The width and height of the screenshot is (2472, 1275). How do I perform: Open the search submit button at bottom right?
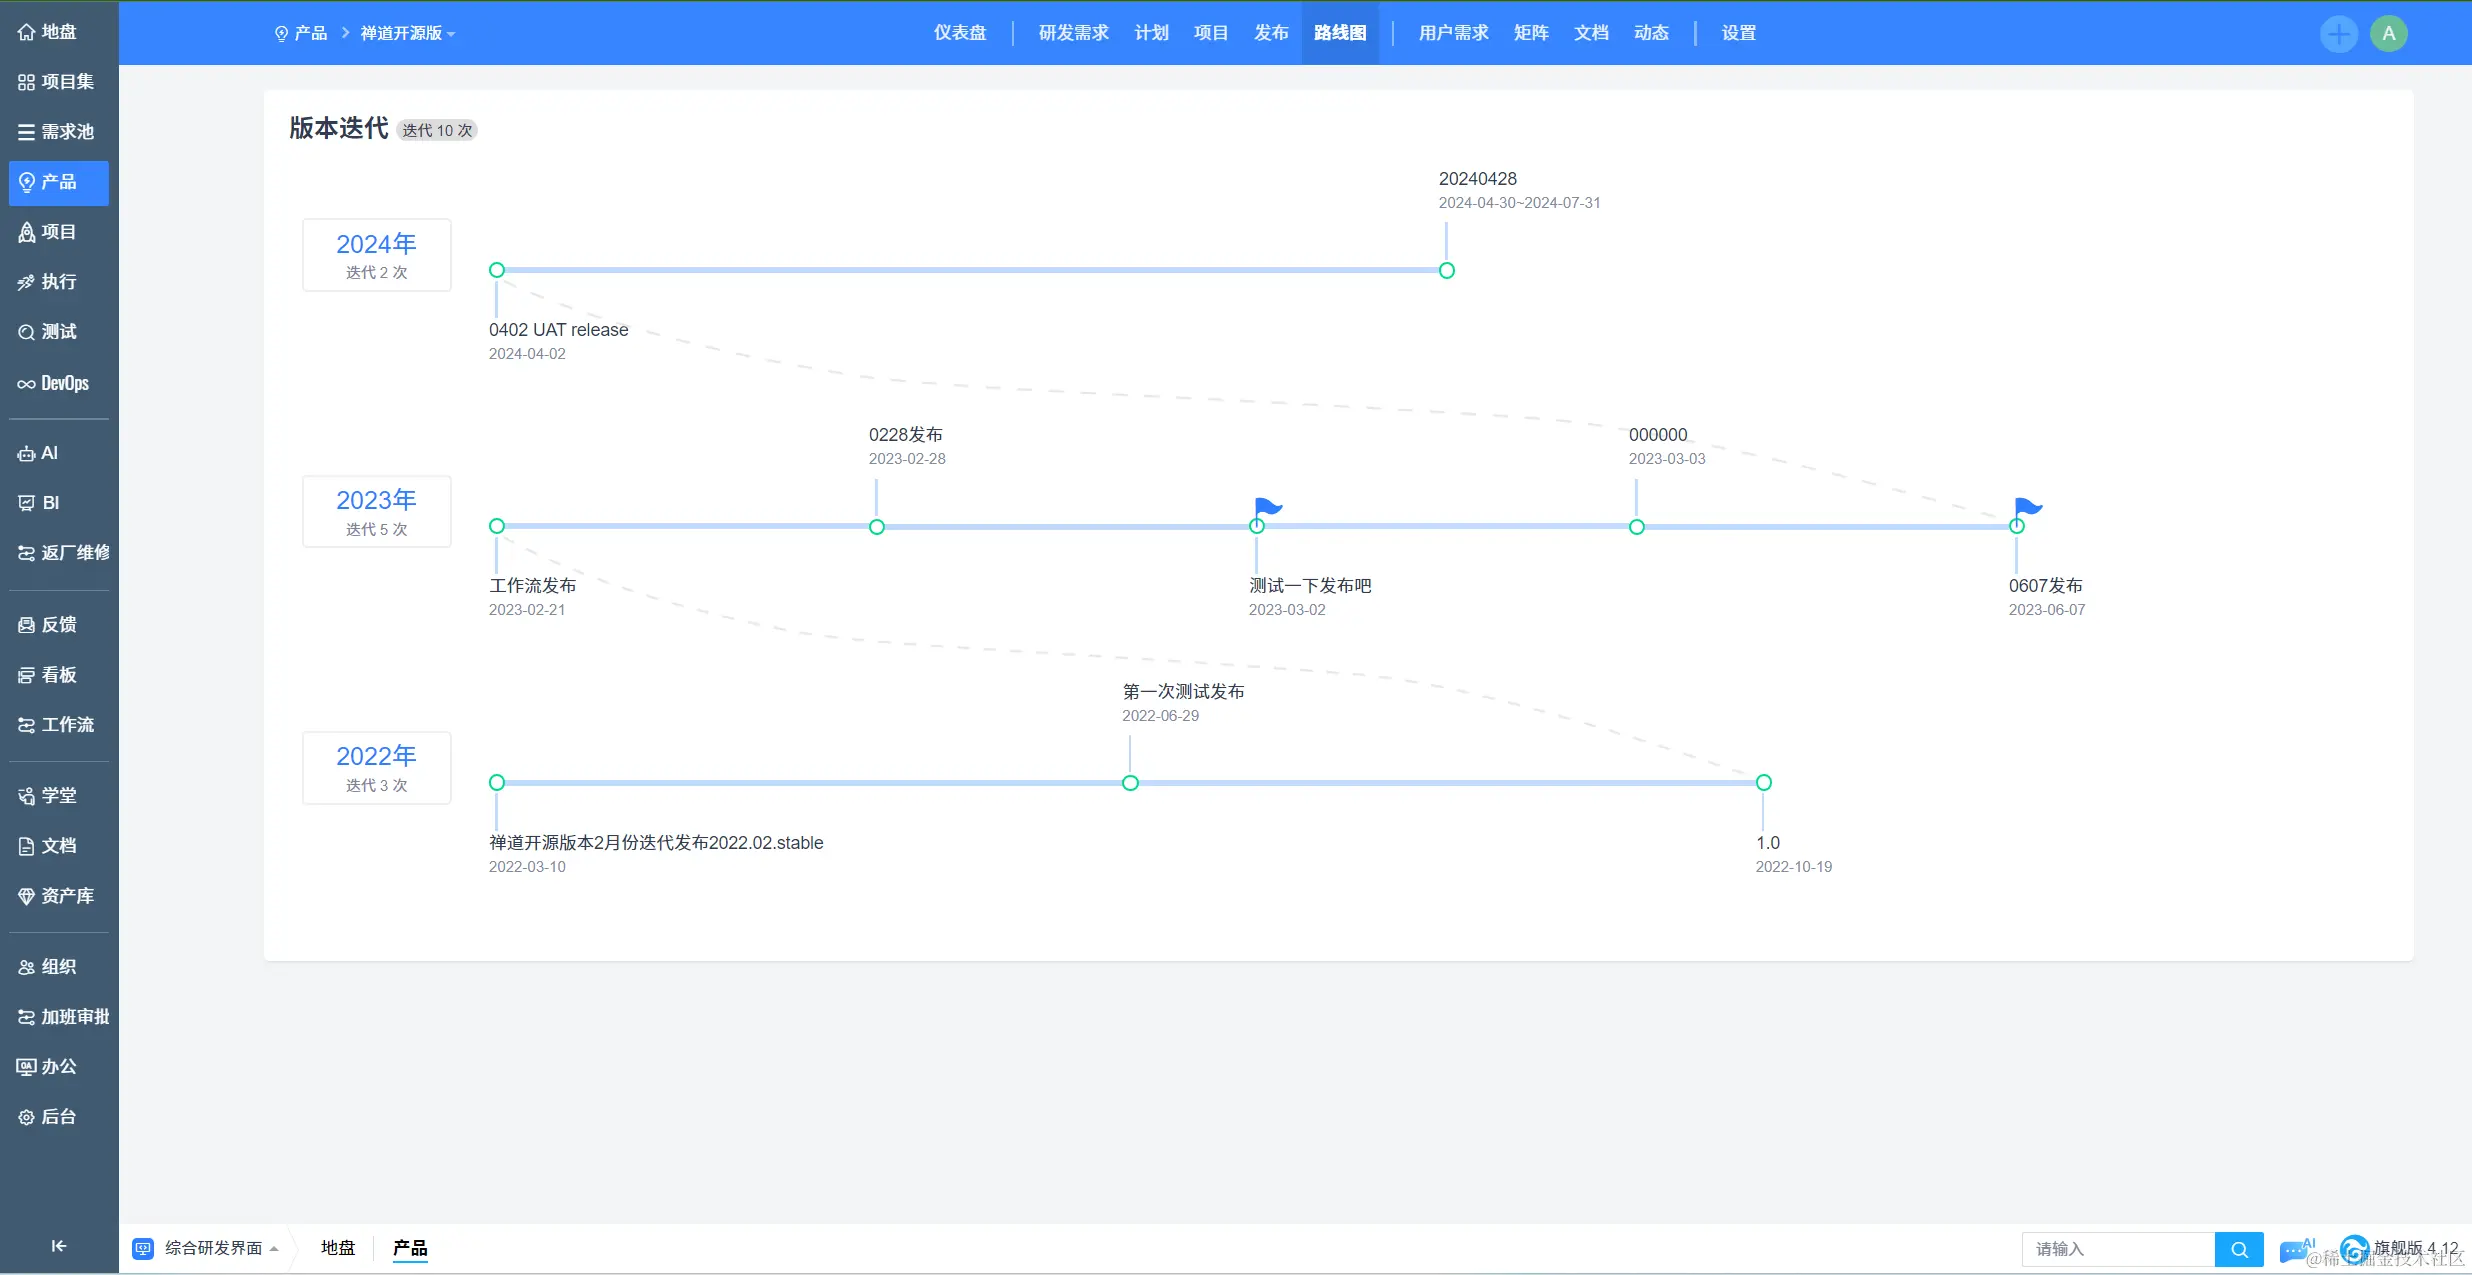pos(2240,1249)
